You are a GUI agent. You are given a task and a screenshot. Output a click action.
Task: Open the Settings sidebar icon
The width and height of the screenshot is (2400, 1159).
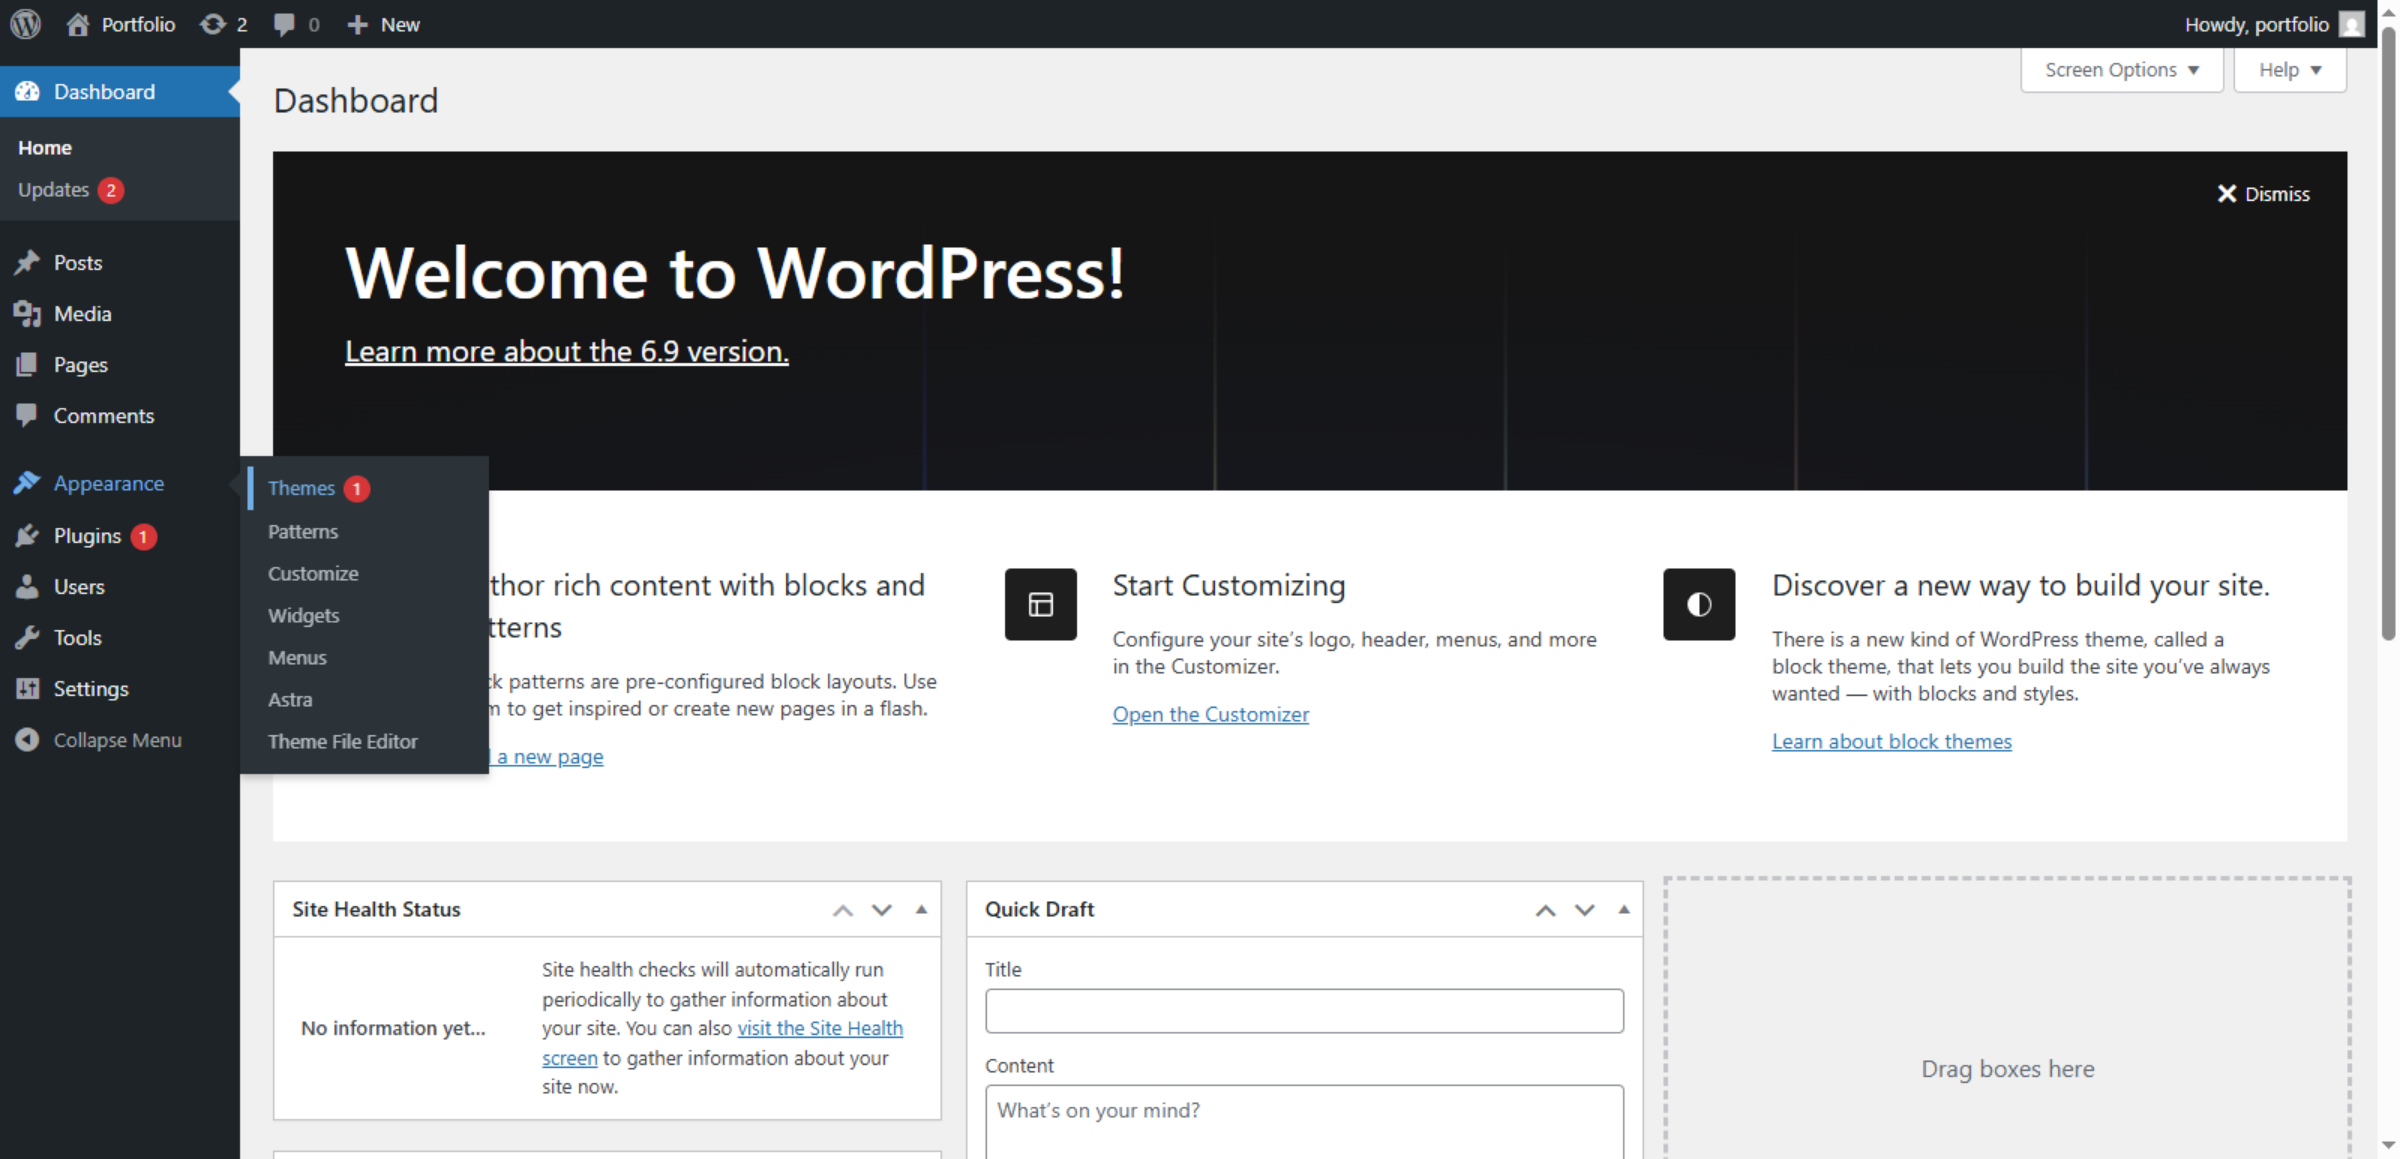pos(27,688)
